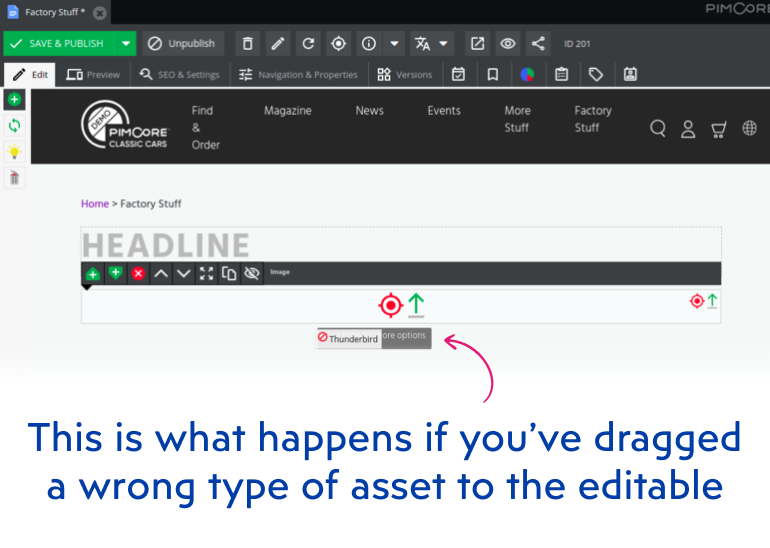Open the More Stuff menu item
Viewport: 770px width, 548px height.
(517, 119)
